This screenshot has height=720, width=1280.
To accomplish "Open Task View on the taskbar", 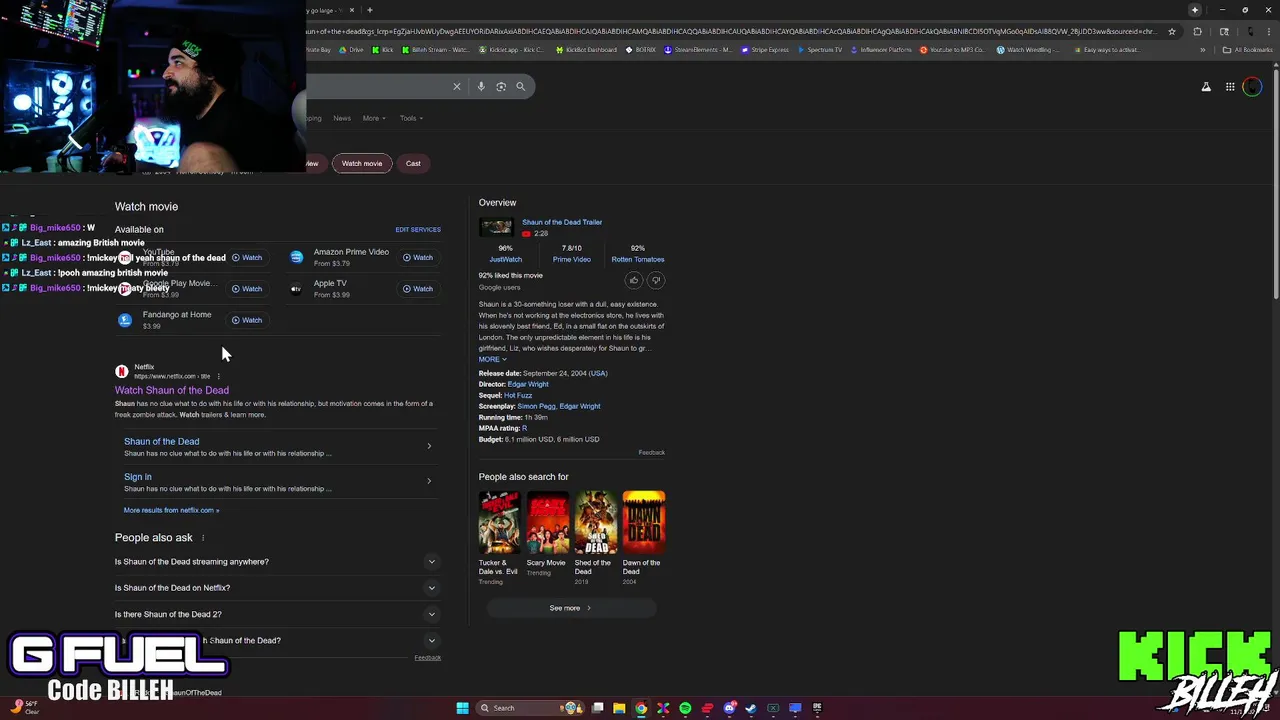I will [x=597, y=708].
